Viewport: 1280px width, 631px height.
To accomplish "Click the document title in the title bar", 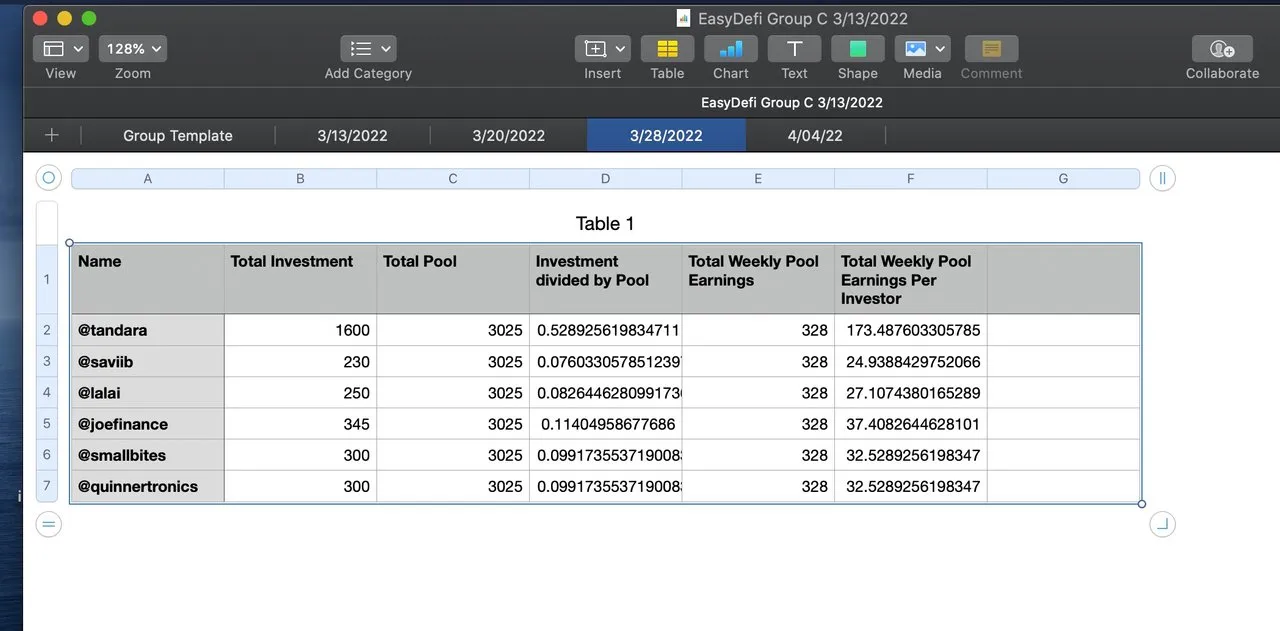I will 803,18.
